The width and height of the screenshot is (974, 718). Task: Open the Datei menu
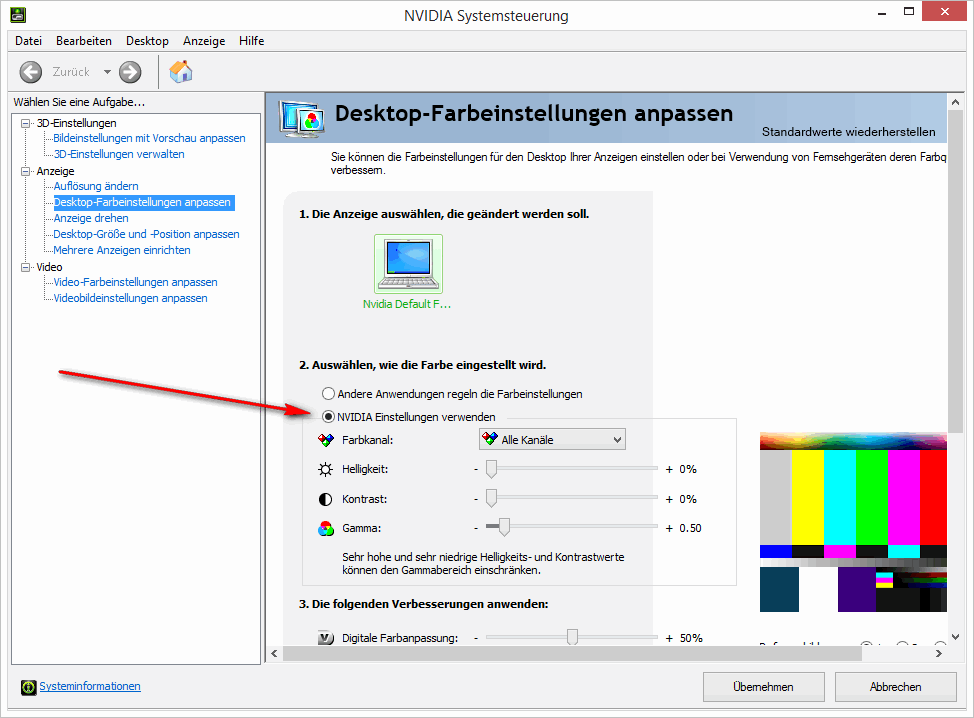pos(29,41)
